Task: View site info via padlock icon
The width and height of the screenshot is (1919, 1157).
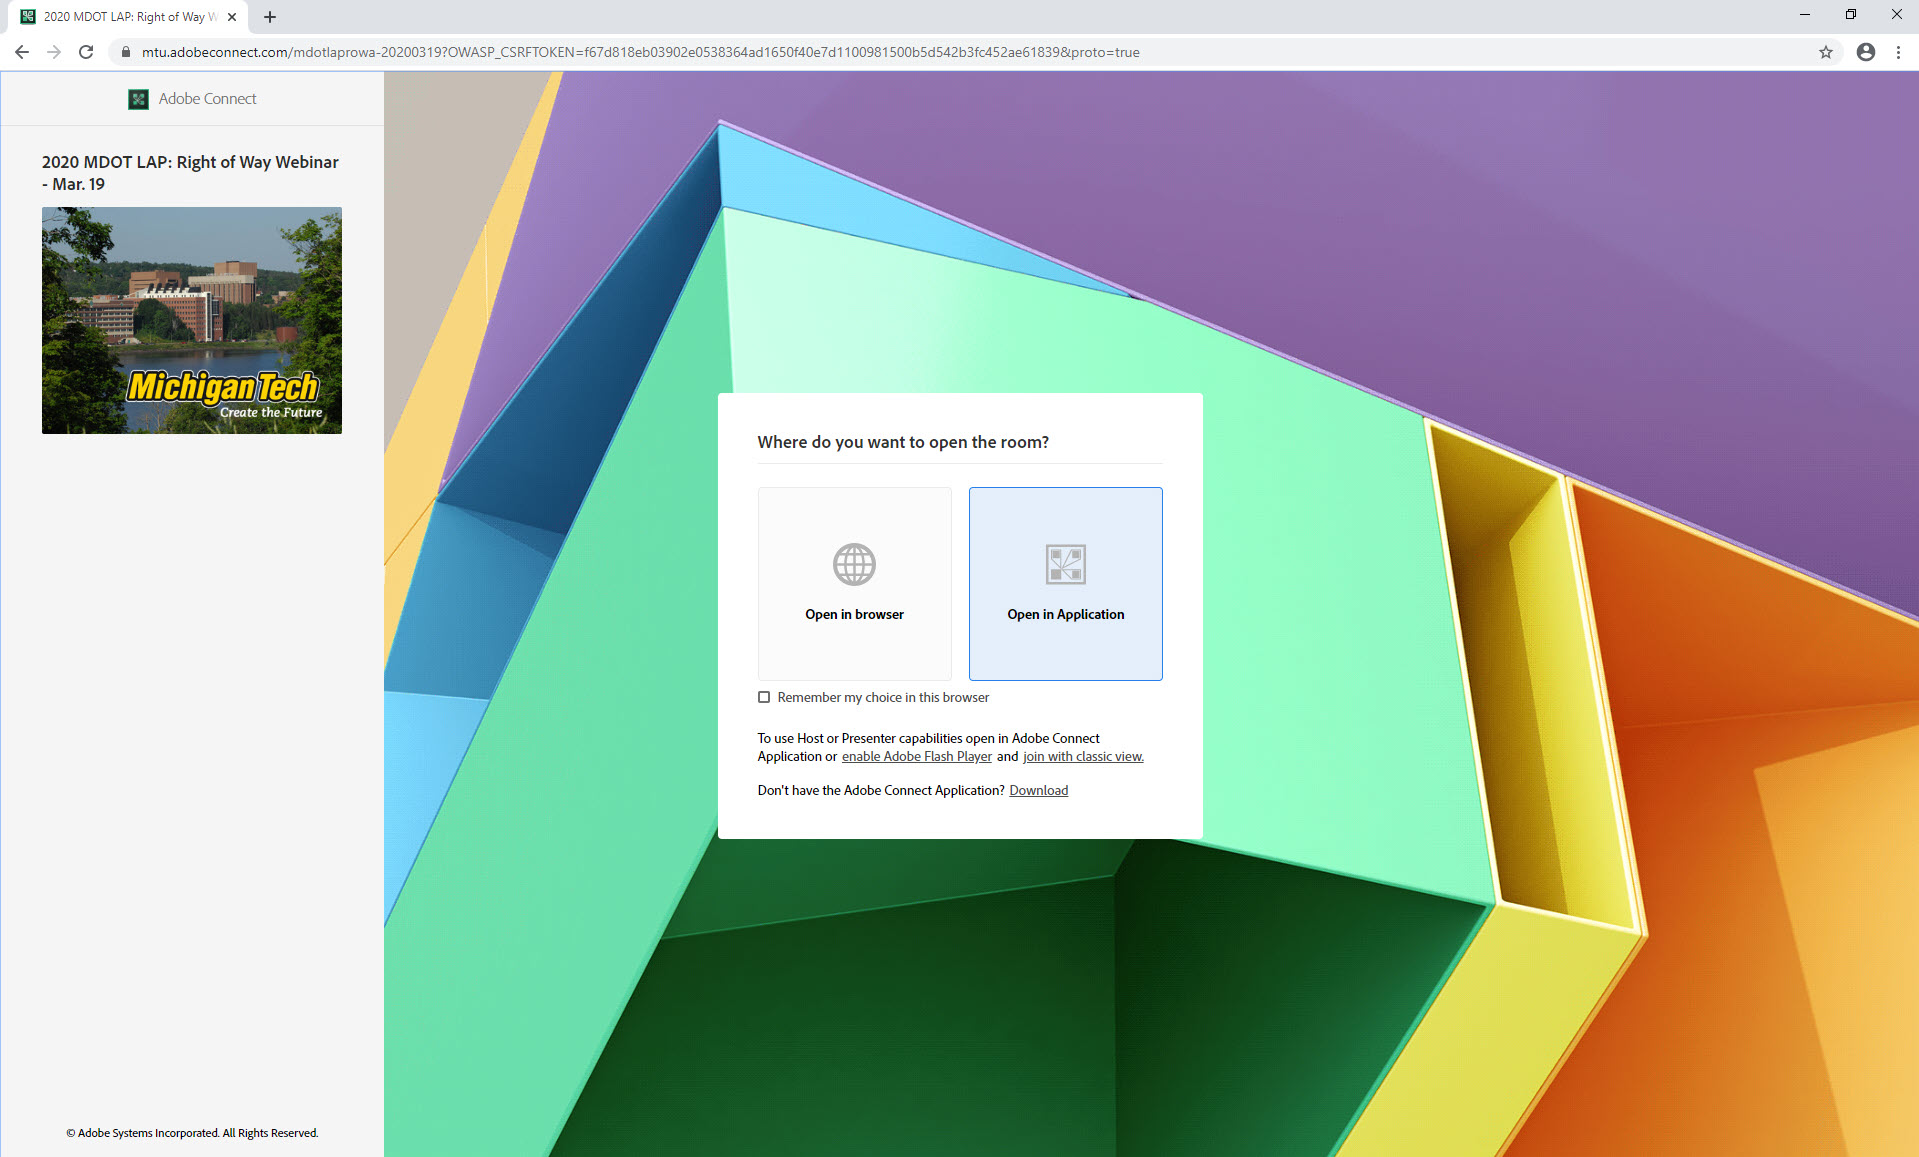Action: point(126,52)
